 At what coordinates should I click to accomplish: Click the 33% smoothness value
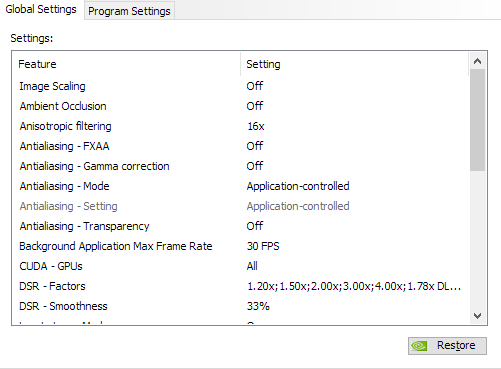[x=258, y=306]
